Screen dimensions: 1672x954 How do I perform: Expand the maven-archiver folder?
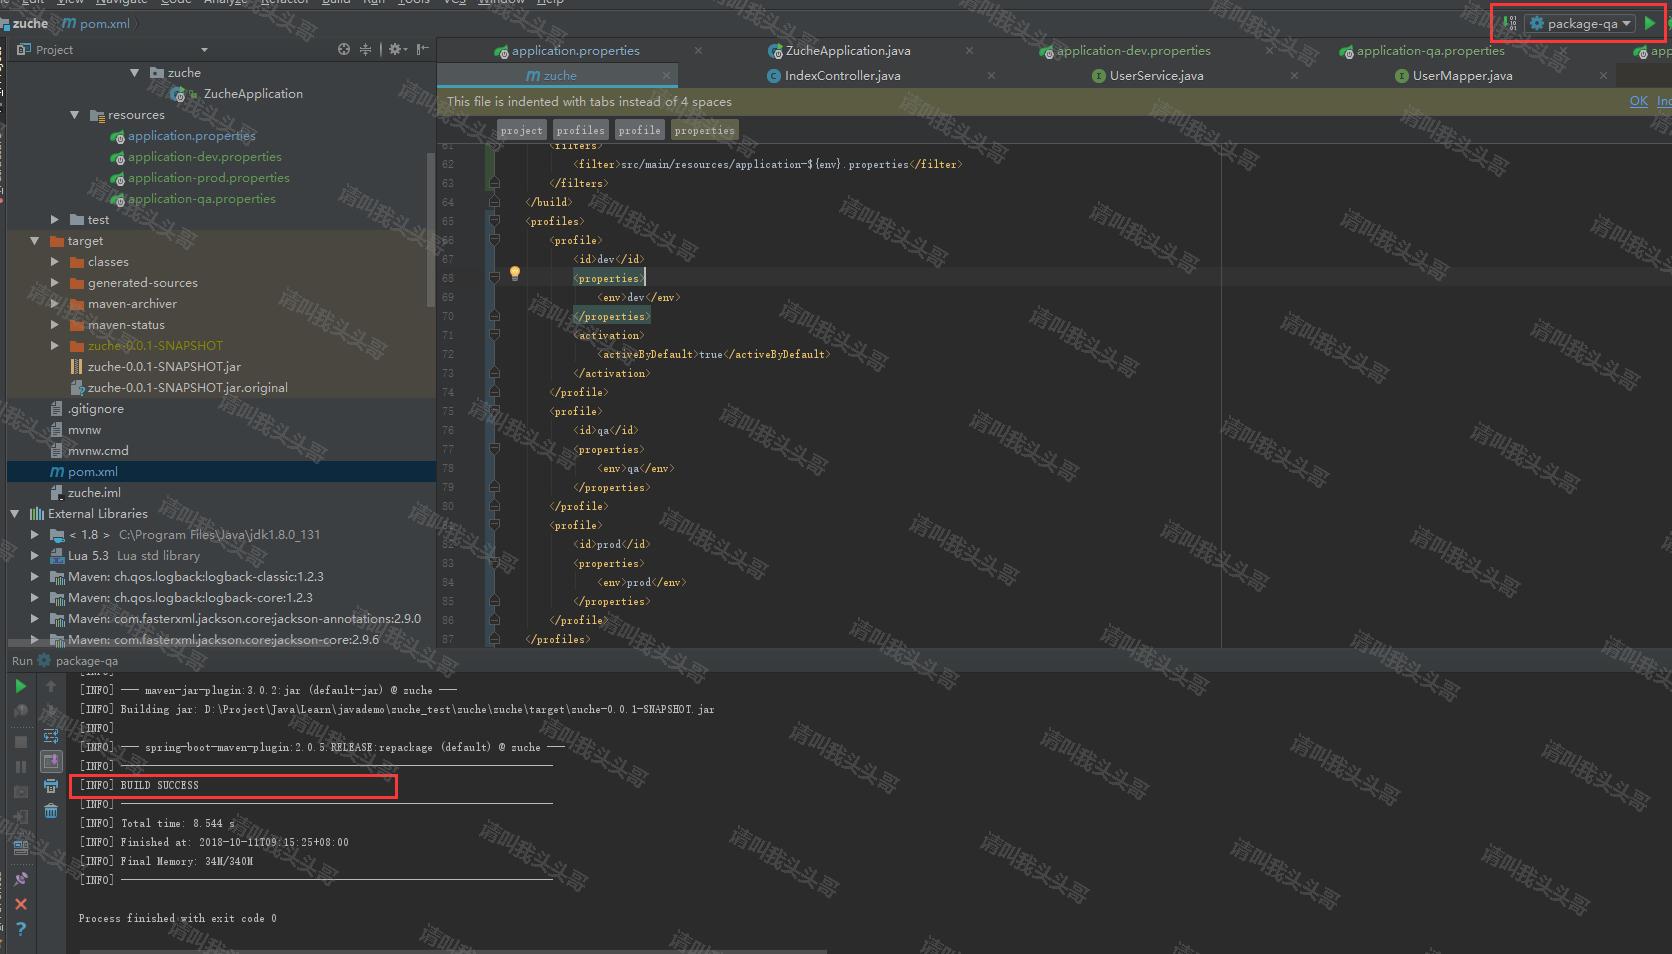(55, 304)
